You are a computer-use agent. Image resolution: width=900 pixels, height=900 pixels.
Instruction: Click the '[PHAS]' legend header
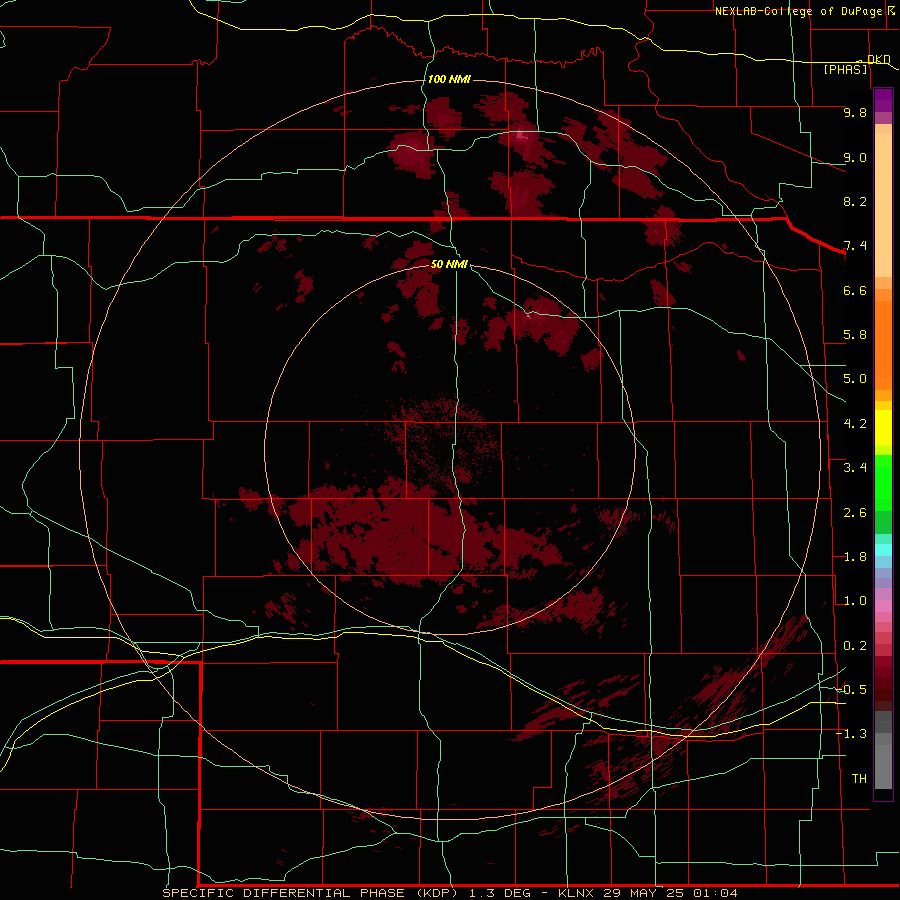845,69
